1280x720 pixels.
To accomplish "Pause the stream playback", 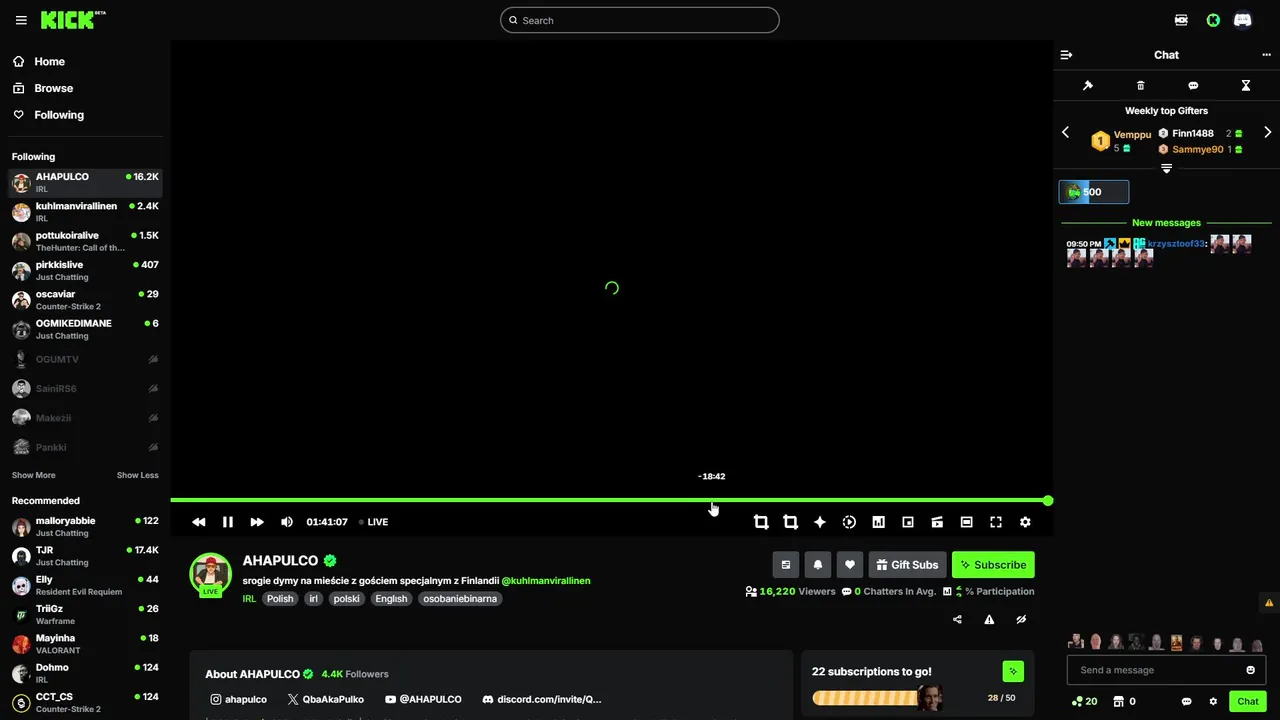I will tap(228, 522).
